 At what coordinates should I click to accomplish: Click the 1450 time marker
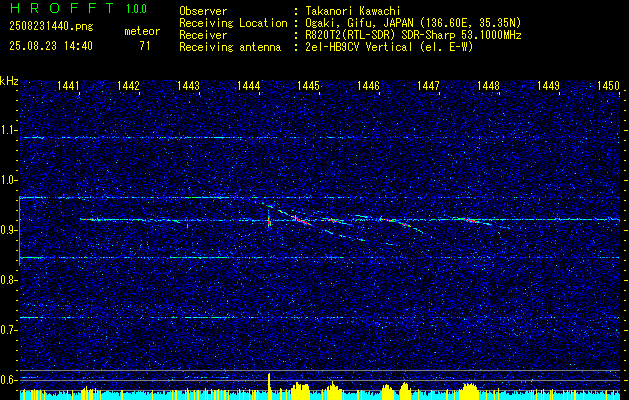pyautogui.click(x=608, y=85)
